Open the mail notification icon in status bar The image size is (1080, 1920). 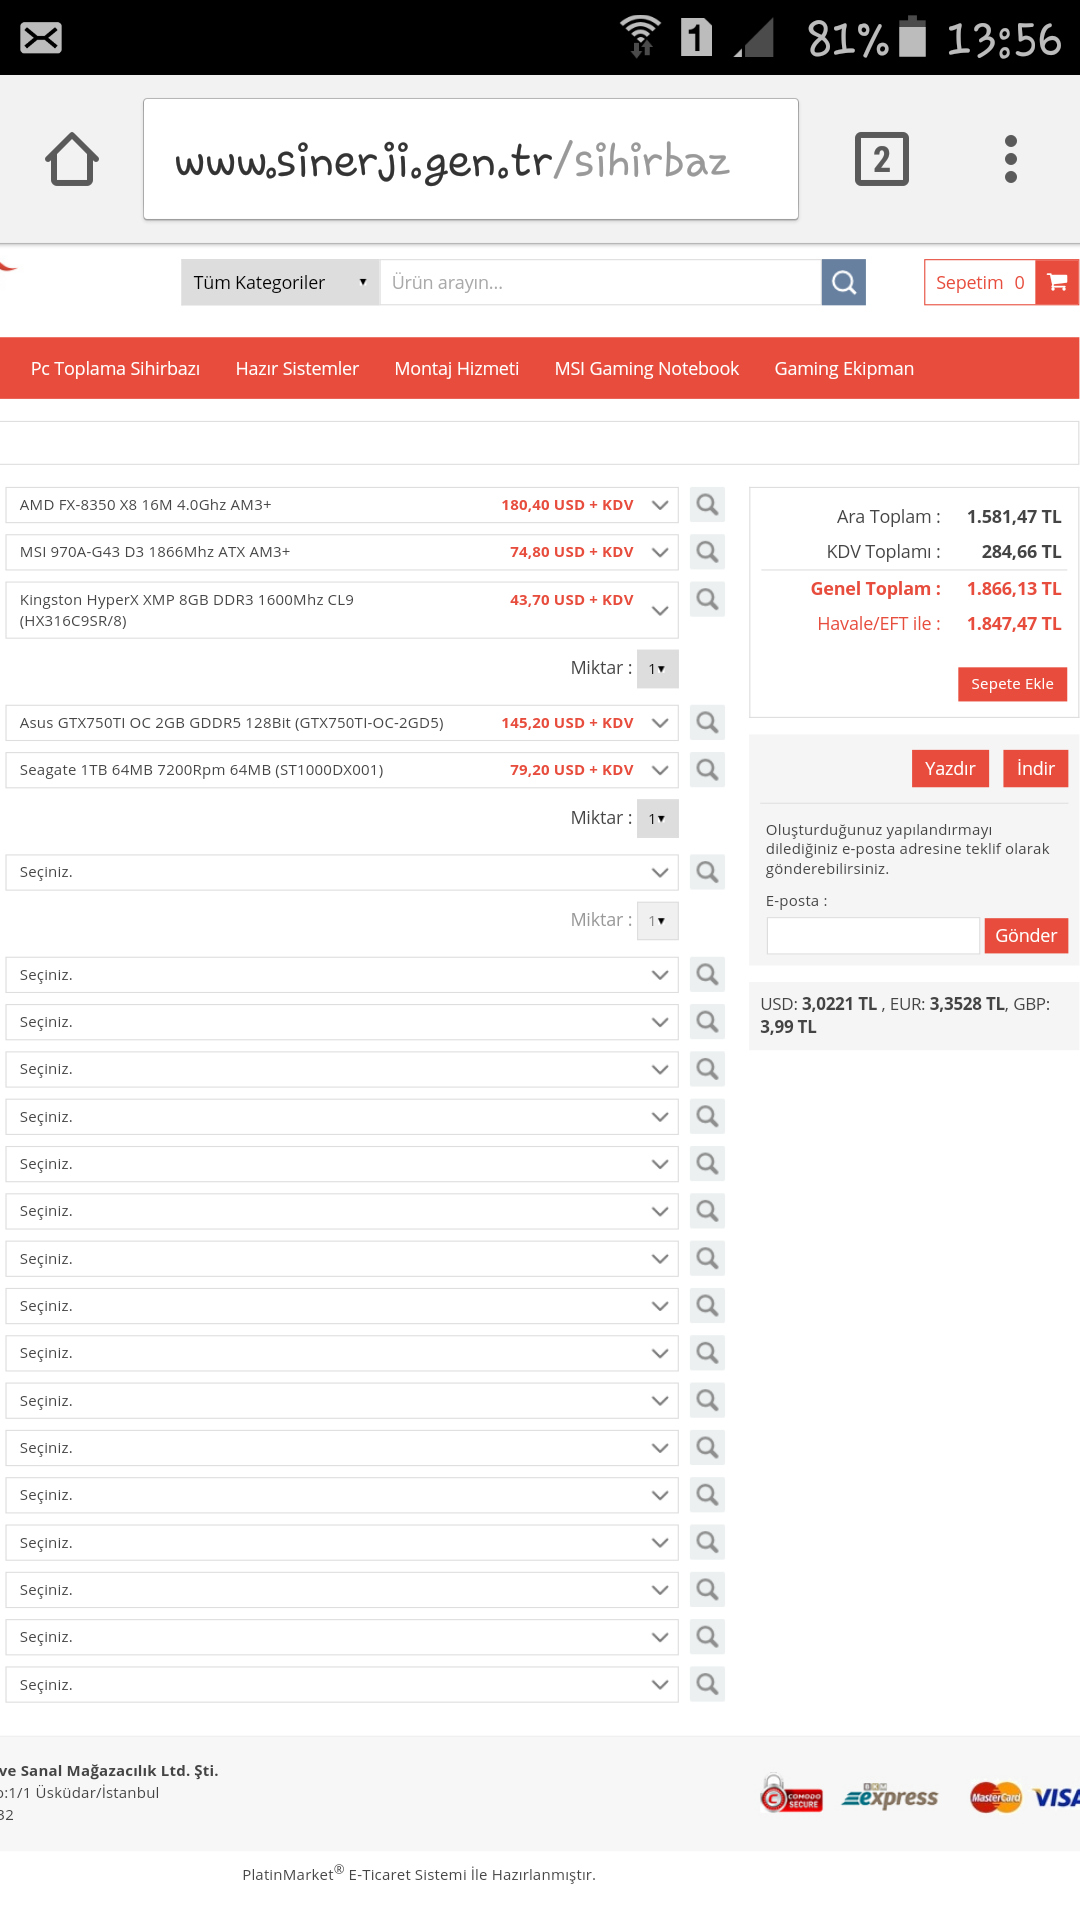pos(41,38)
